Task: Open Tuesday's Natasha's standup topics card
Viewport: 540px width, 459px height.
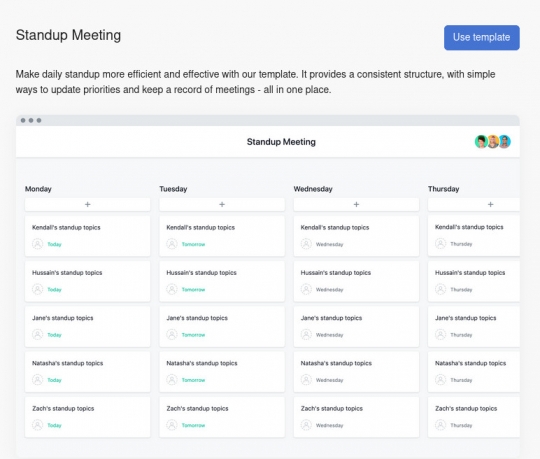Action: [222, 372]
